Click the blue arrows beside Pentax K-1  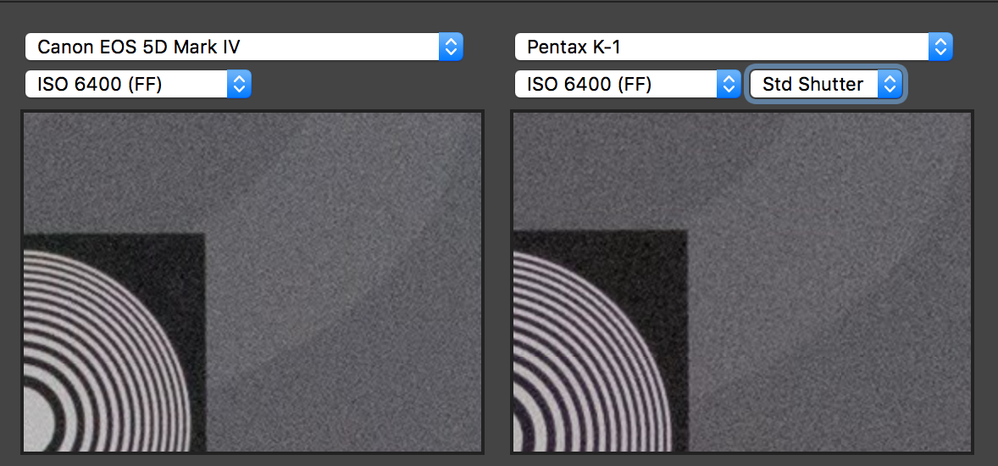point(940,46)
